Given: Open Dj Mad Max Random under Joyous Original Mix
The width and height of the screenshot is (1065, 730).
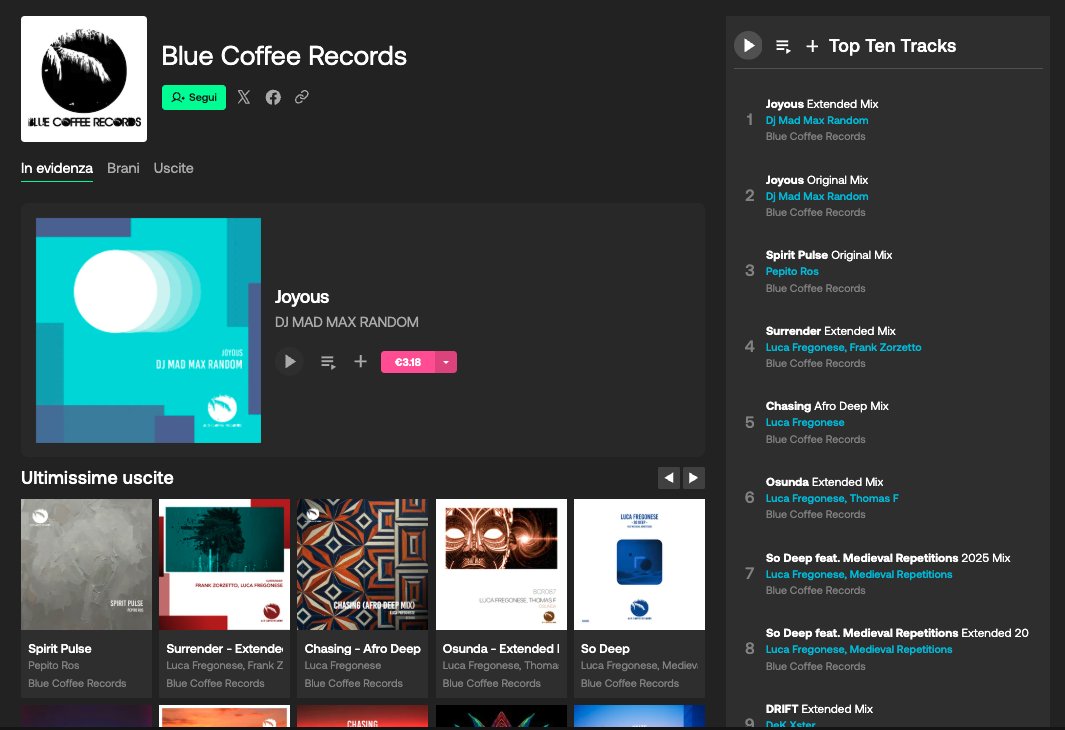Looking at the screenshot, I should click(x=816, y=196).
